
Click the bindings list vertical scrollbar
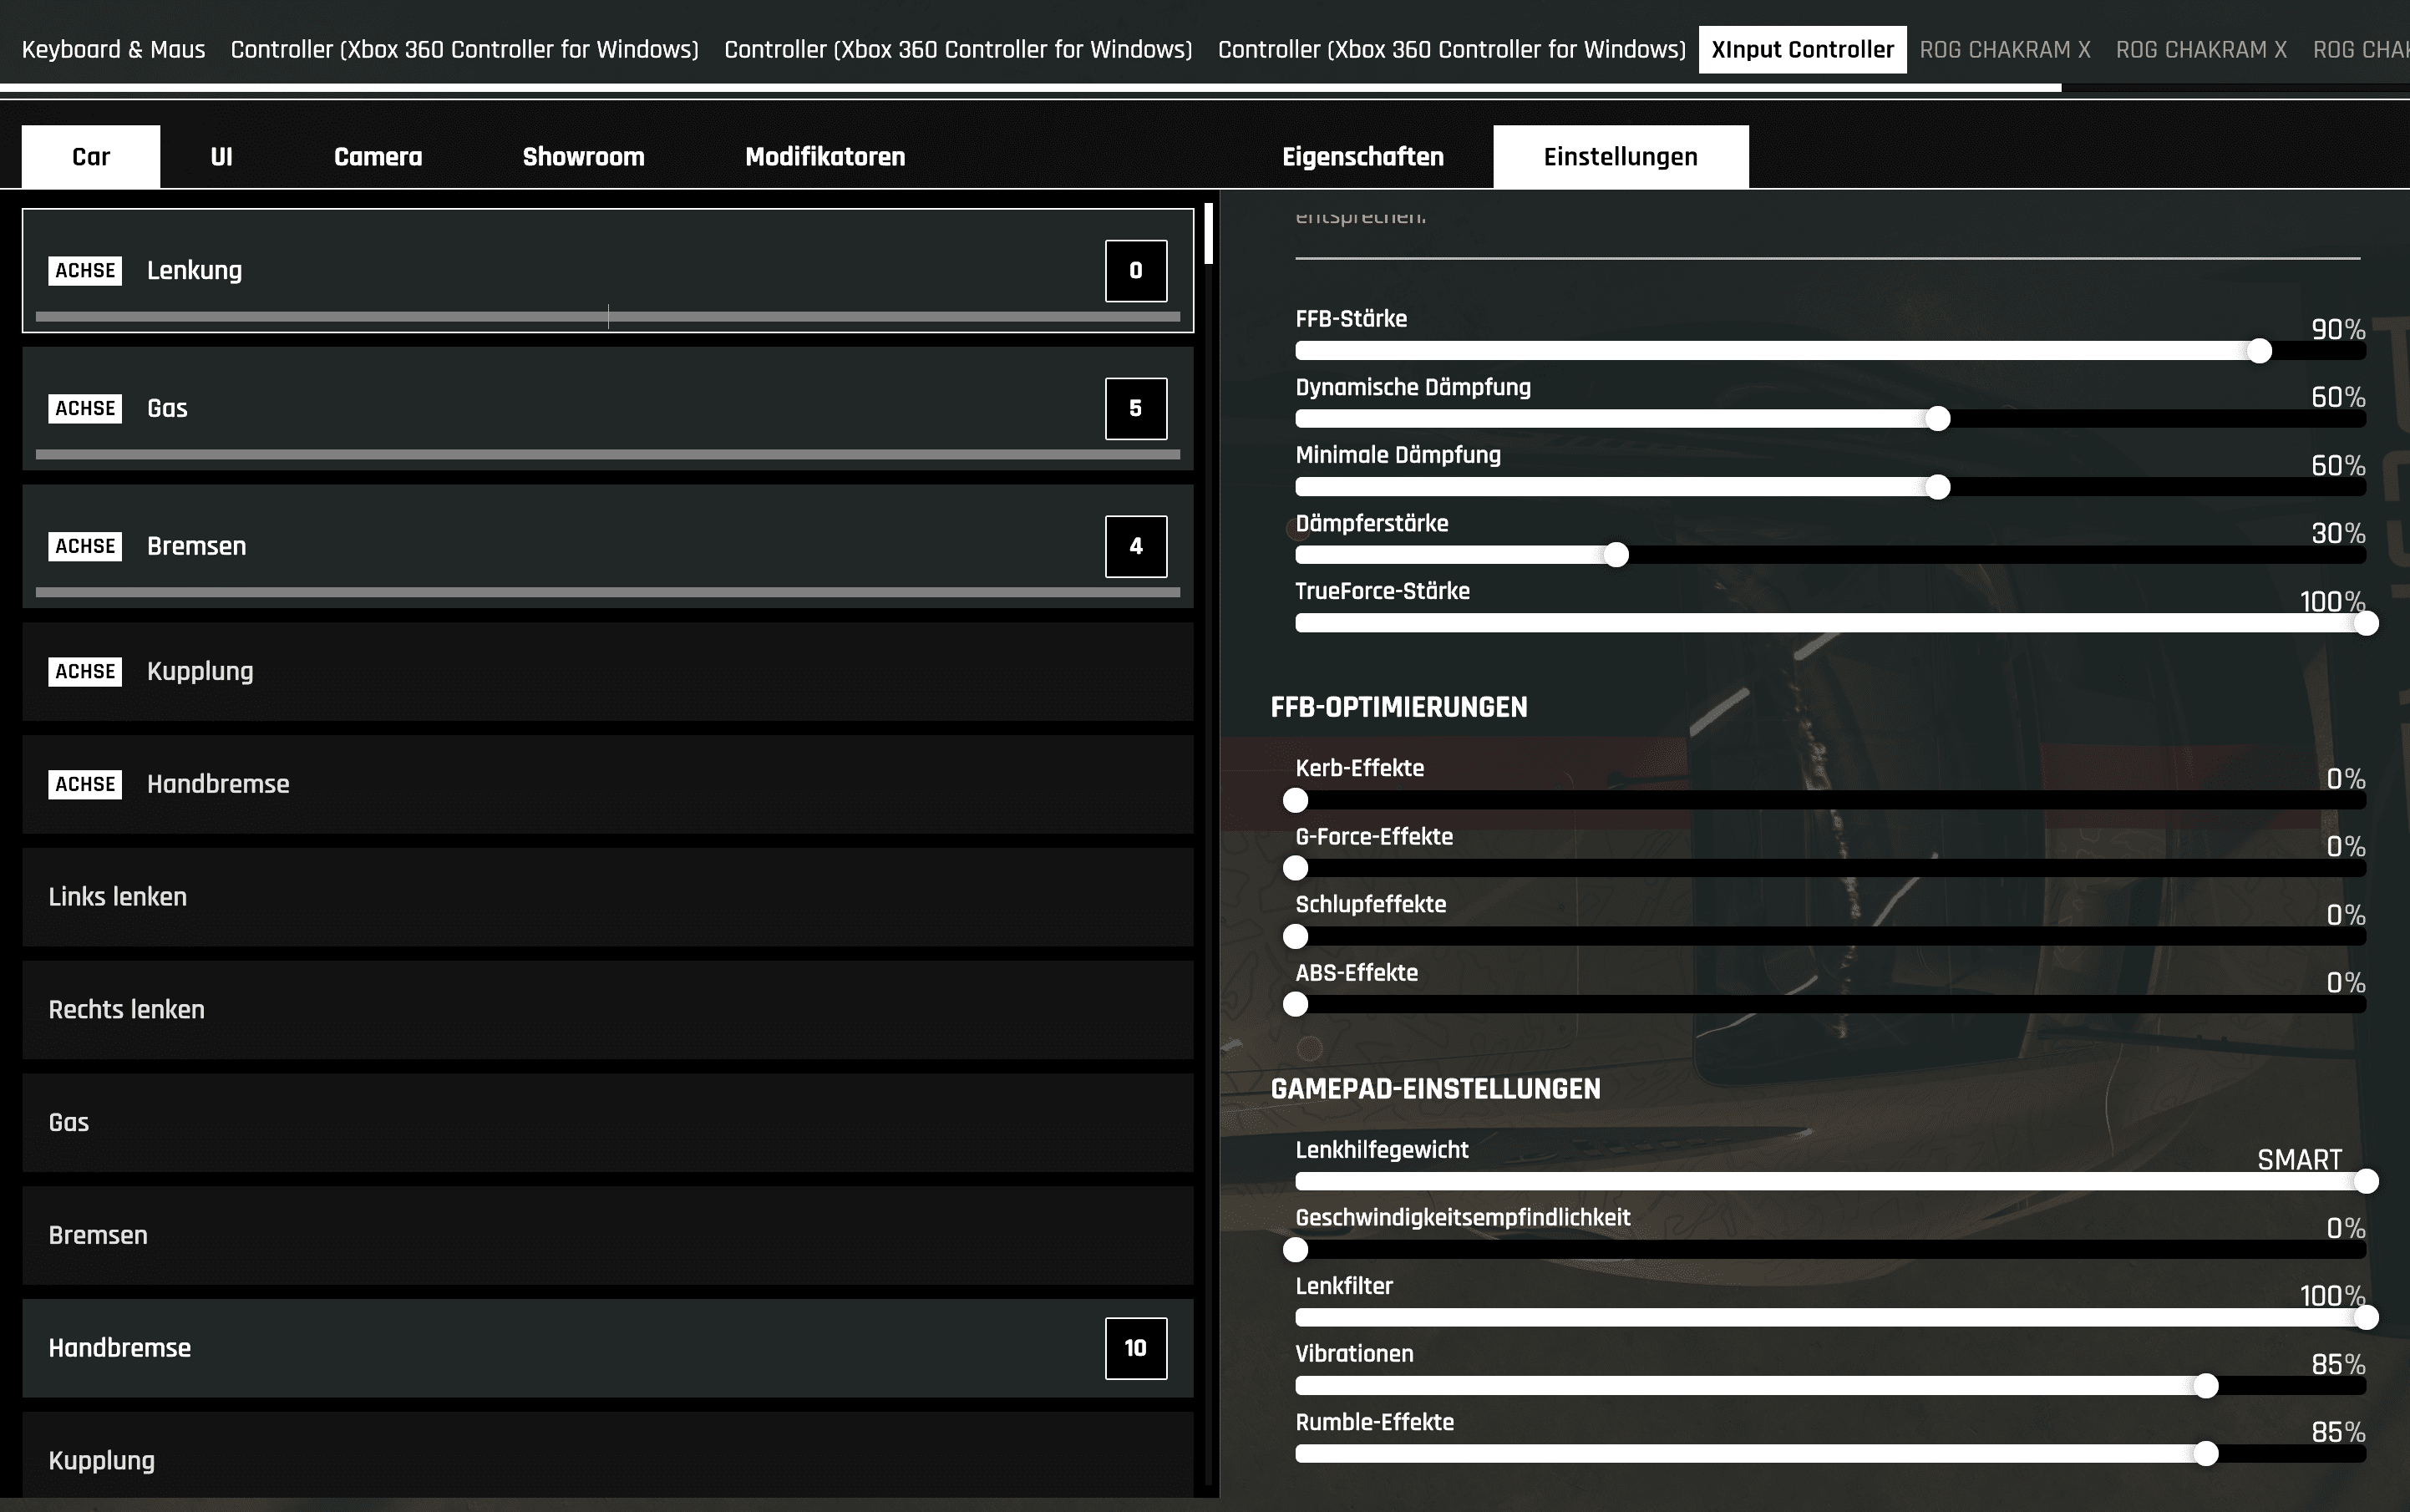click(x=1209, y=235)
